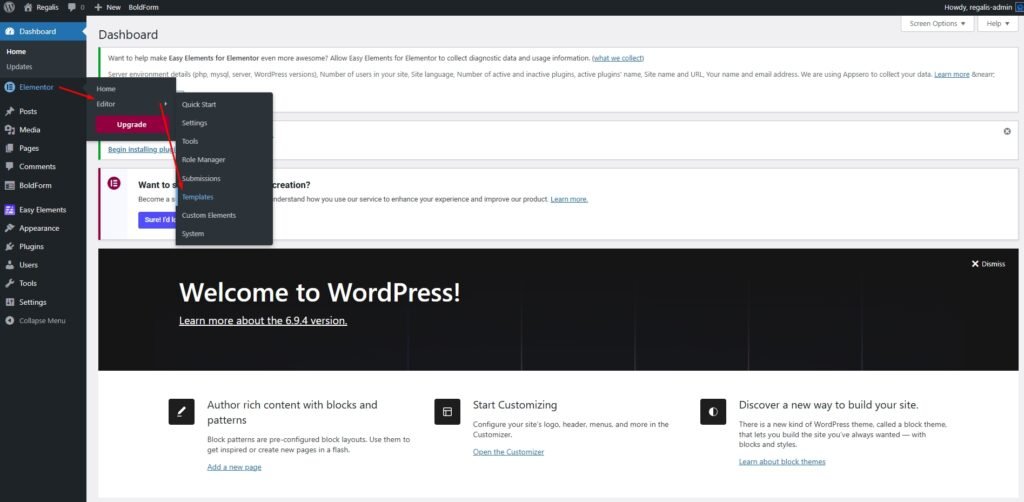This screenshot has height=502, width=1024.
Task: Open the Customizer link
Action: (x=508, y=452)
